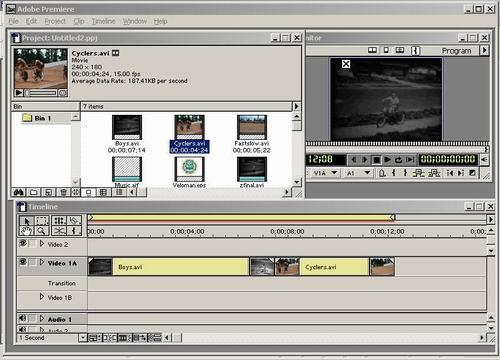Screen dimensions: 500x360
Task: Open the Project window flyout menu arrow
Action: click(x=296, y=106)
